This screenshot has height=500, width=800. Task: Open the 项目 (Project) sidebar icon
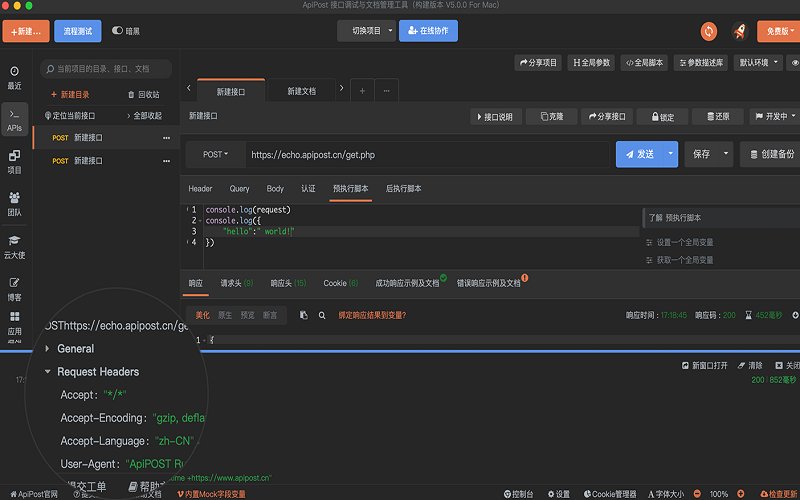click(14, 161)
